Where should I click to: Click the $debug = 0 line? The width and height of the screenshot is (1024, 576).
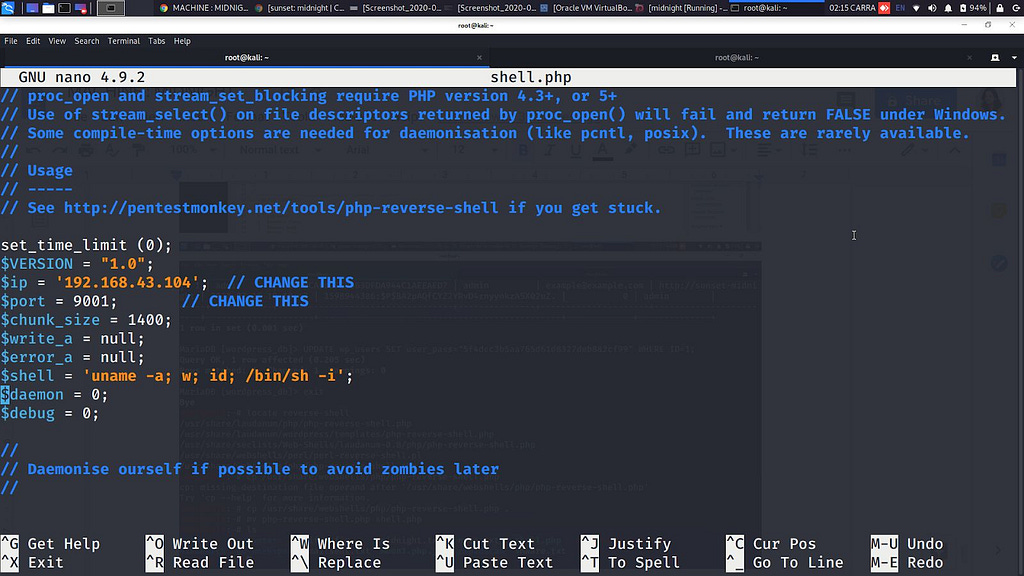pos(50,413)
